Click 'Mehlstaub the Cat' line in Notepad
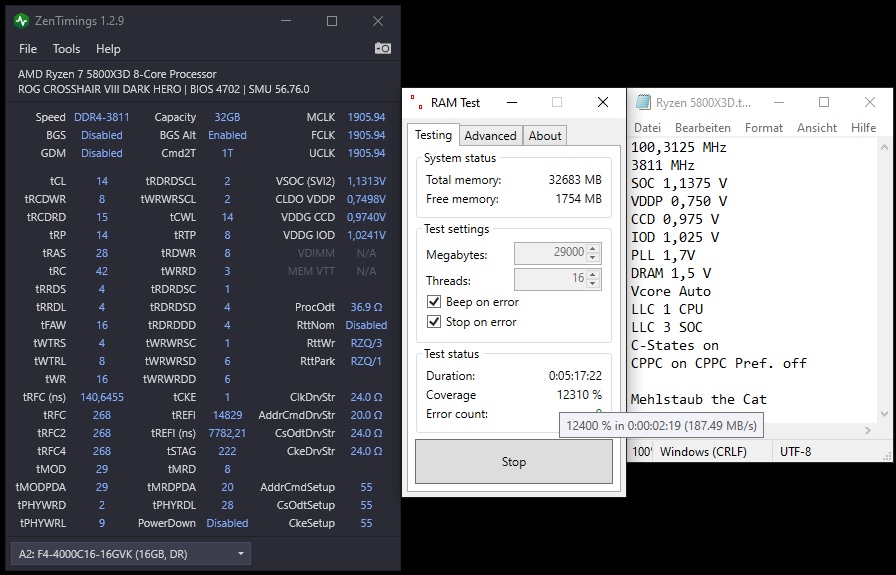The image size is (896, 575). coord(698,400)
